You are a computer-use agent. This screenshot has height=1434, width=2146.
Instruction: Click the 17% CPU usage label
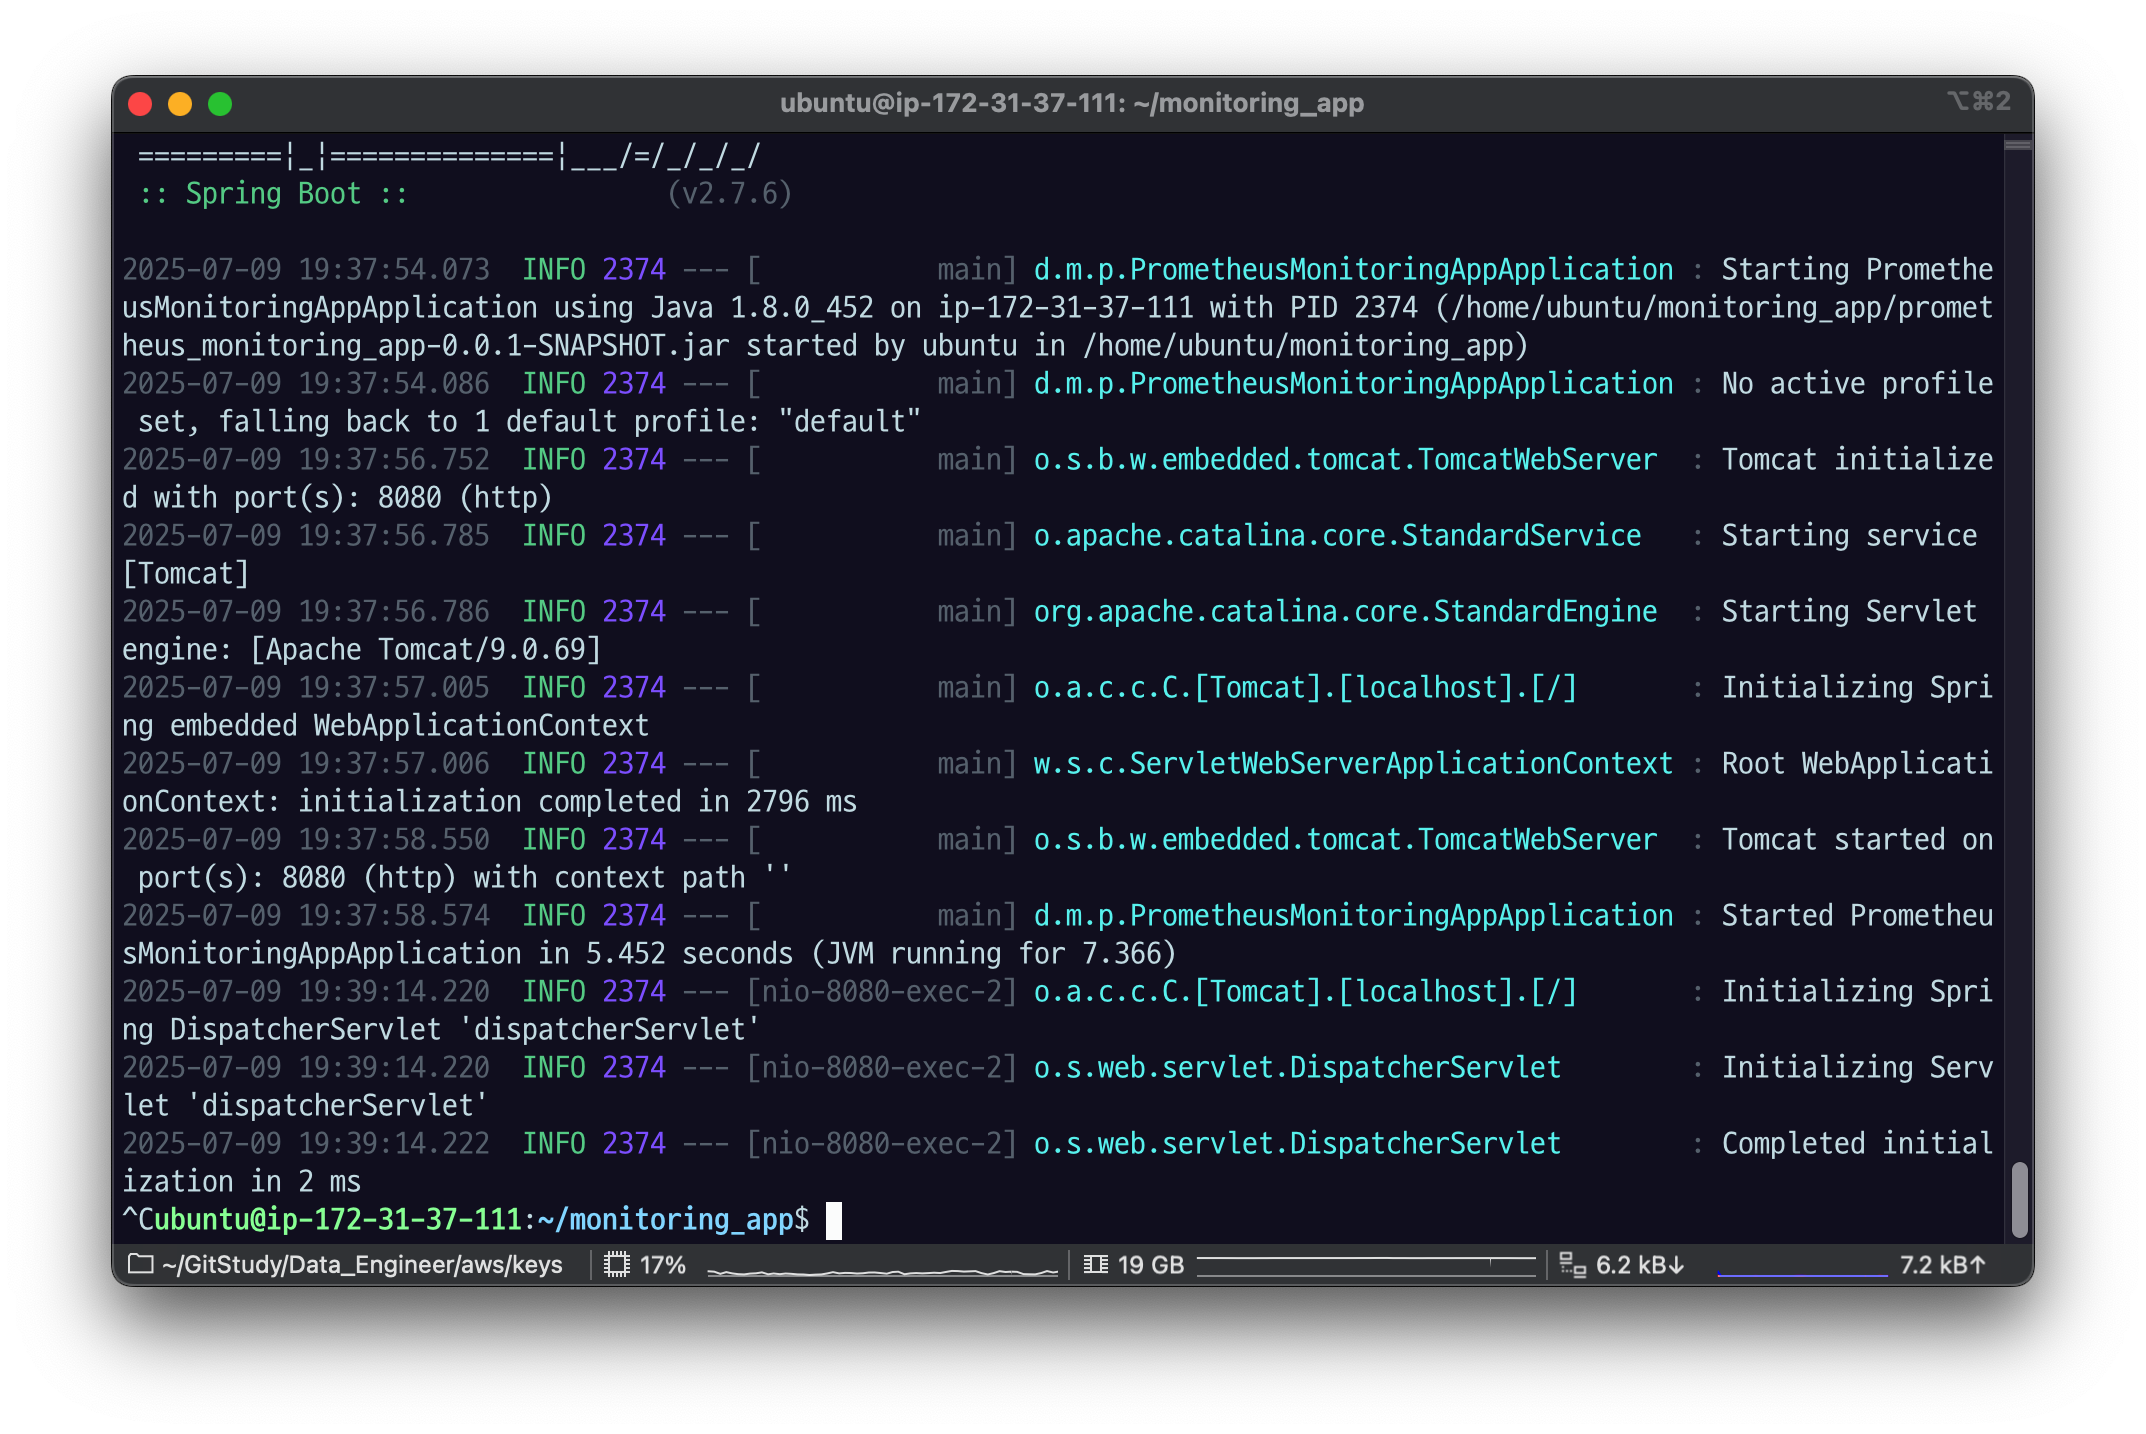(662, 1265)
